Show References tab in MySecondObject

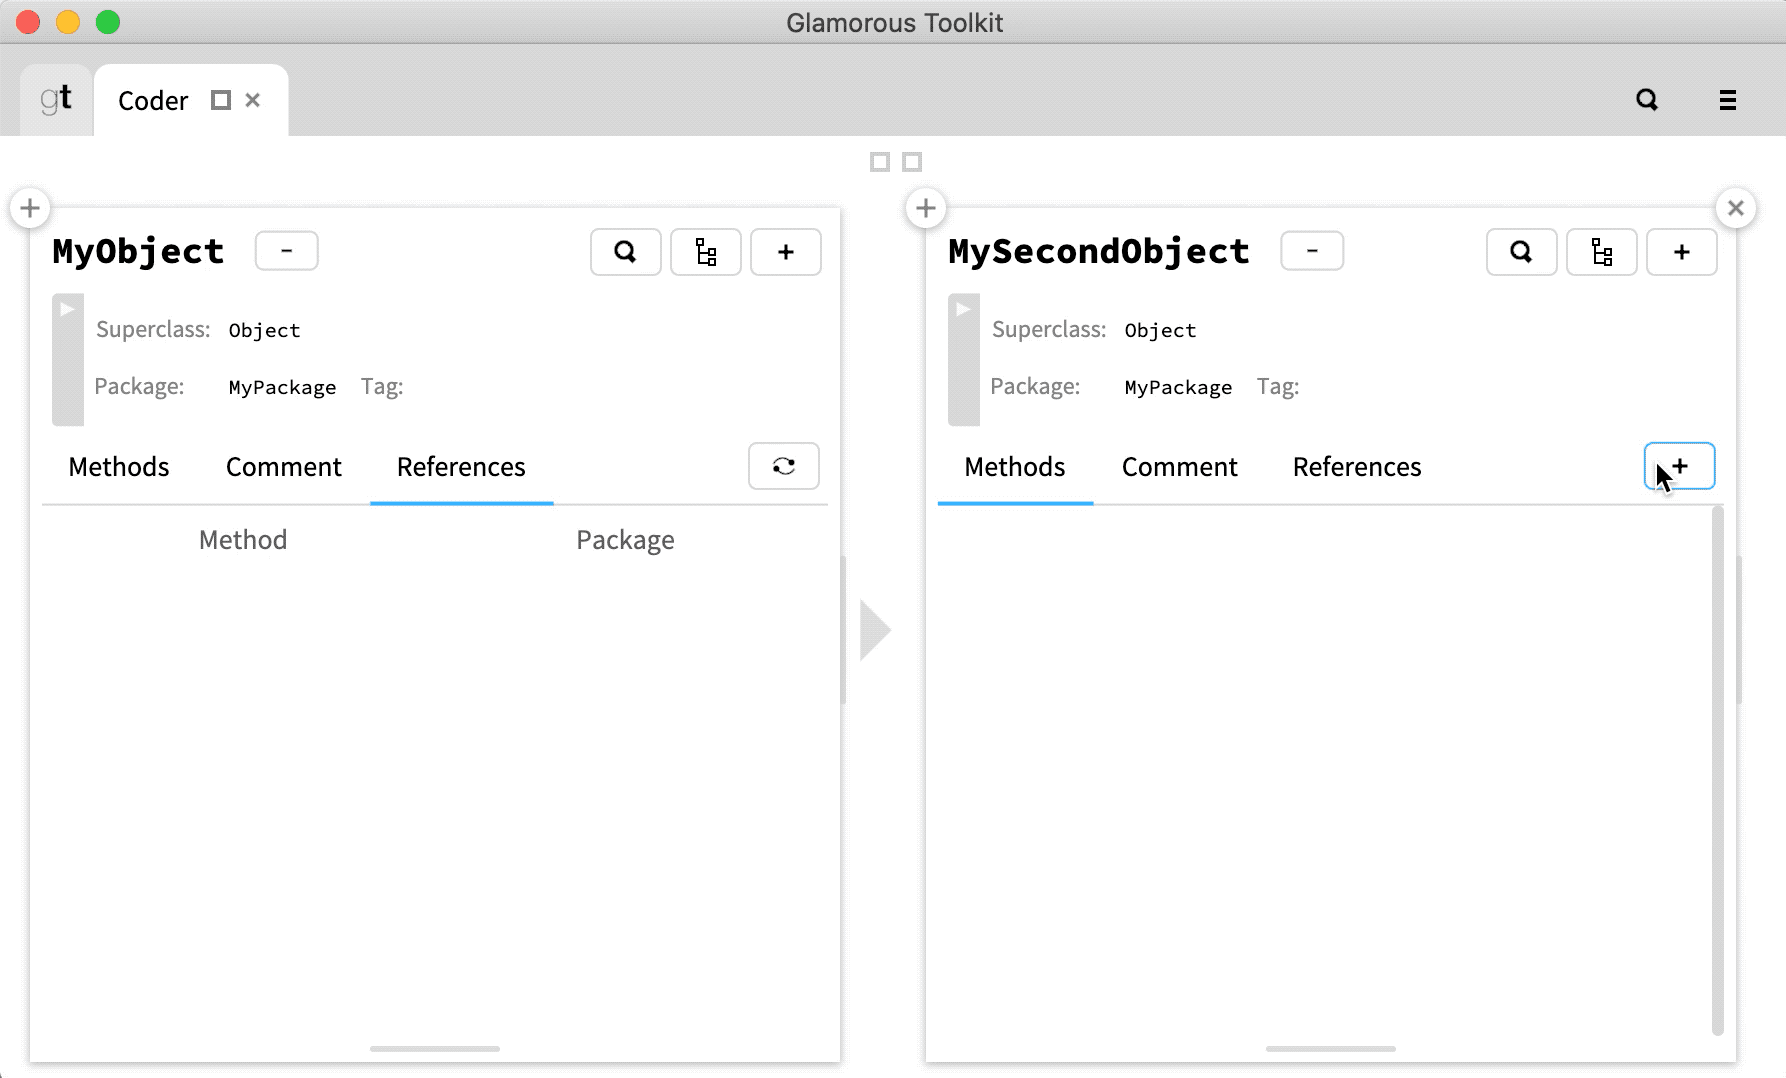(1357, 467)
